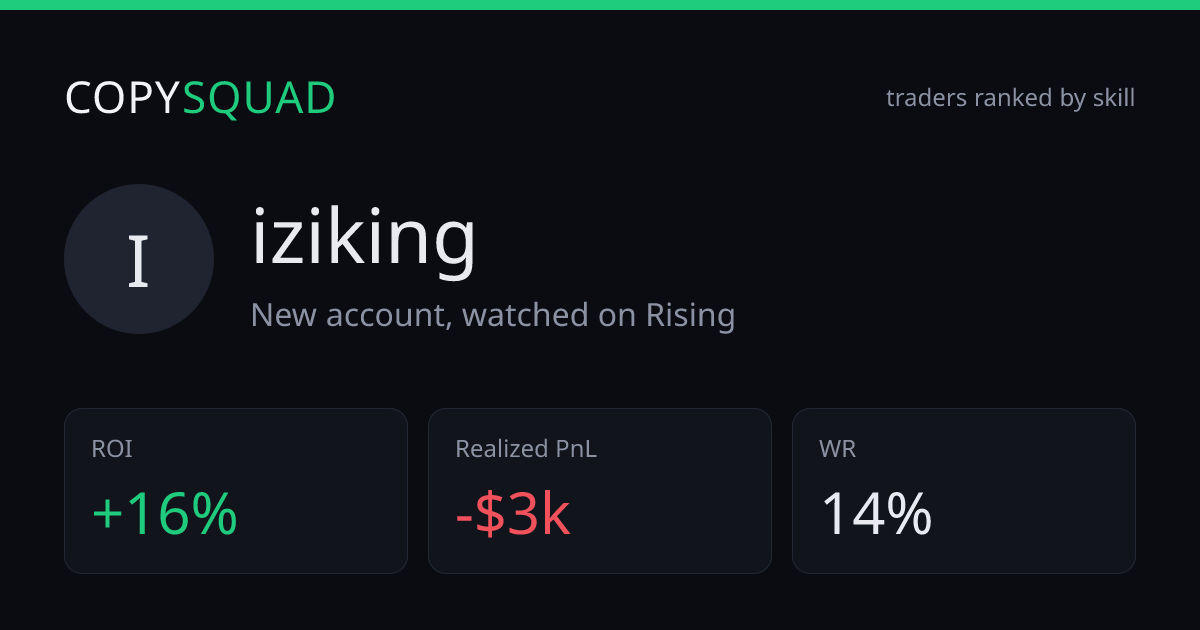Click the New account, watched on Rising subtitle
The height and width of the screenshot is (630, 1200).
[493, 315]
